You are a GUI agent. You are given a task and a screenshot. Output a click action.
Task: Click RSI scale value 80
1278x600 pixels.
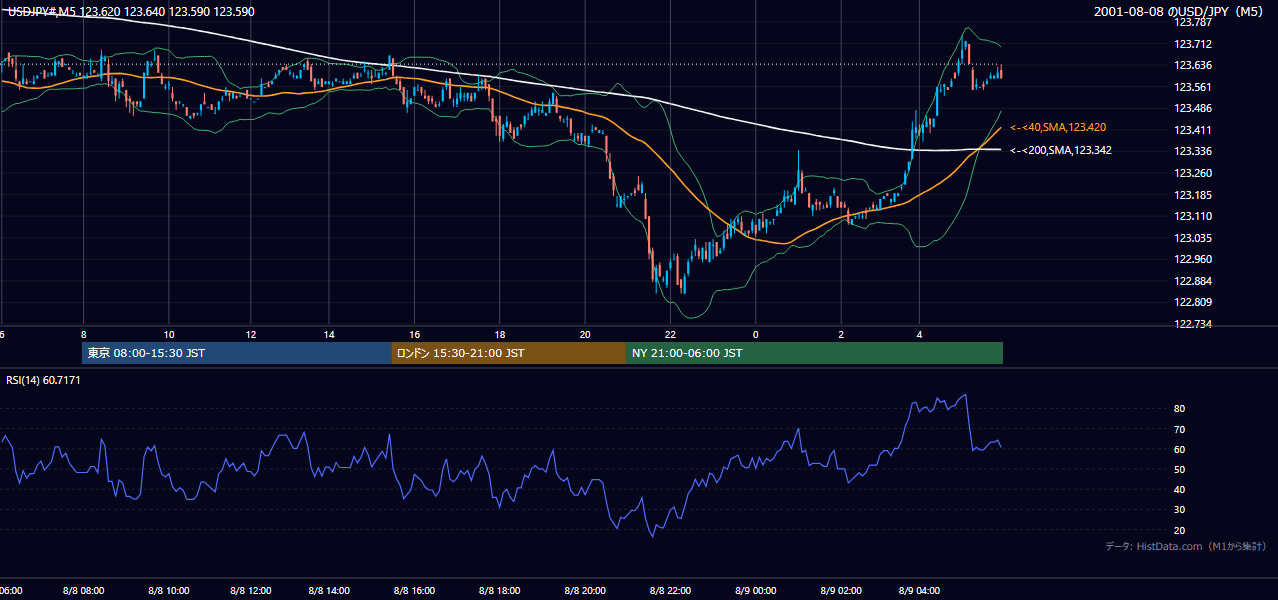click(x=1180, y=409)
